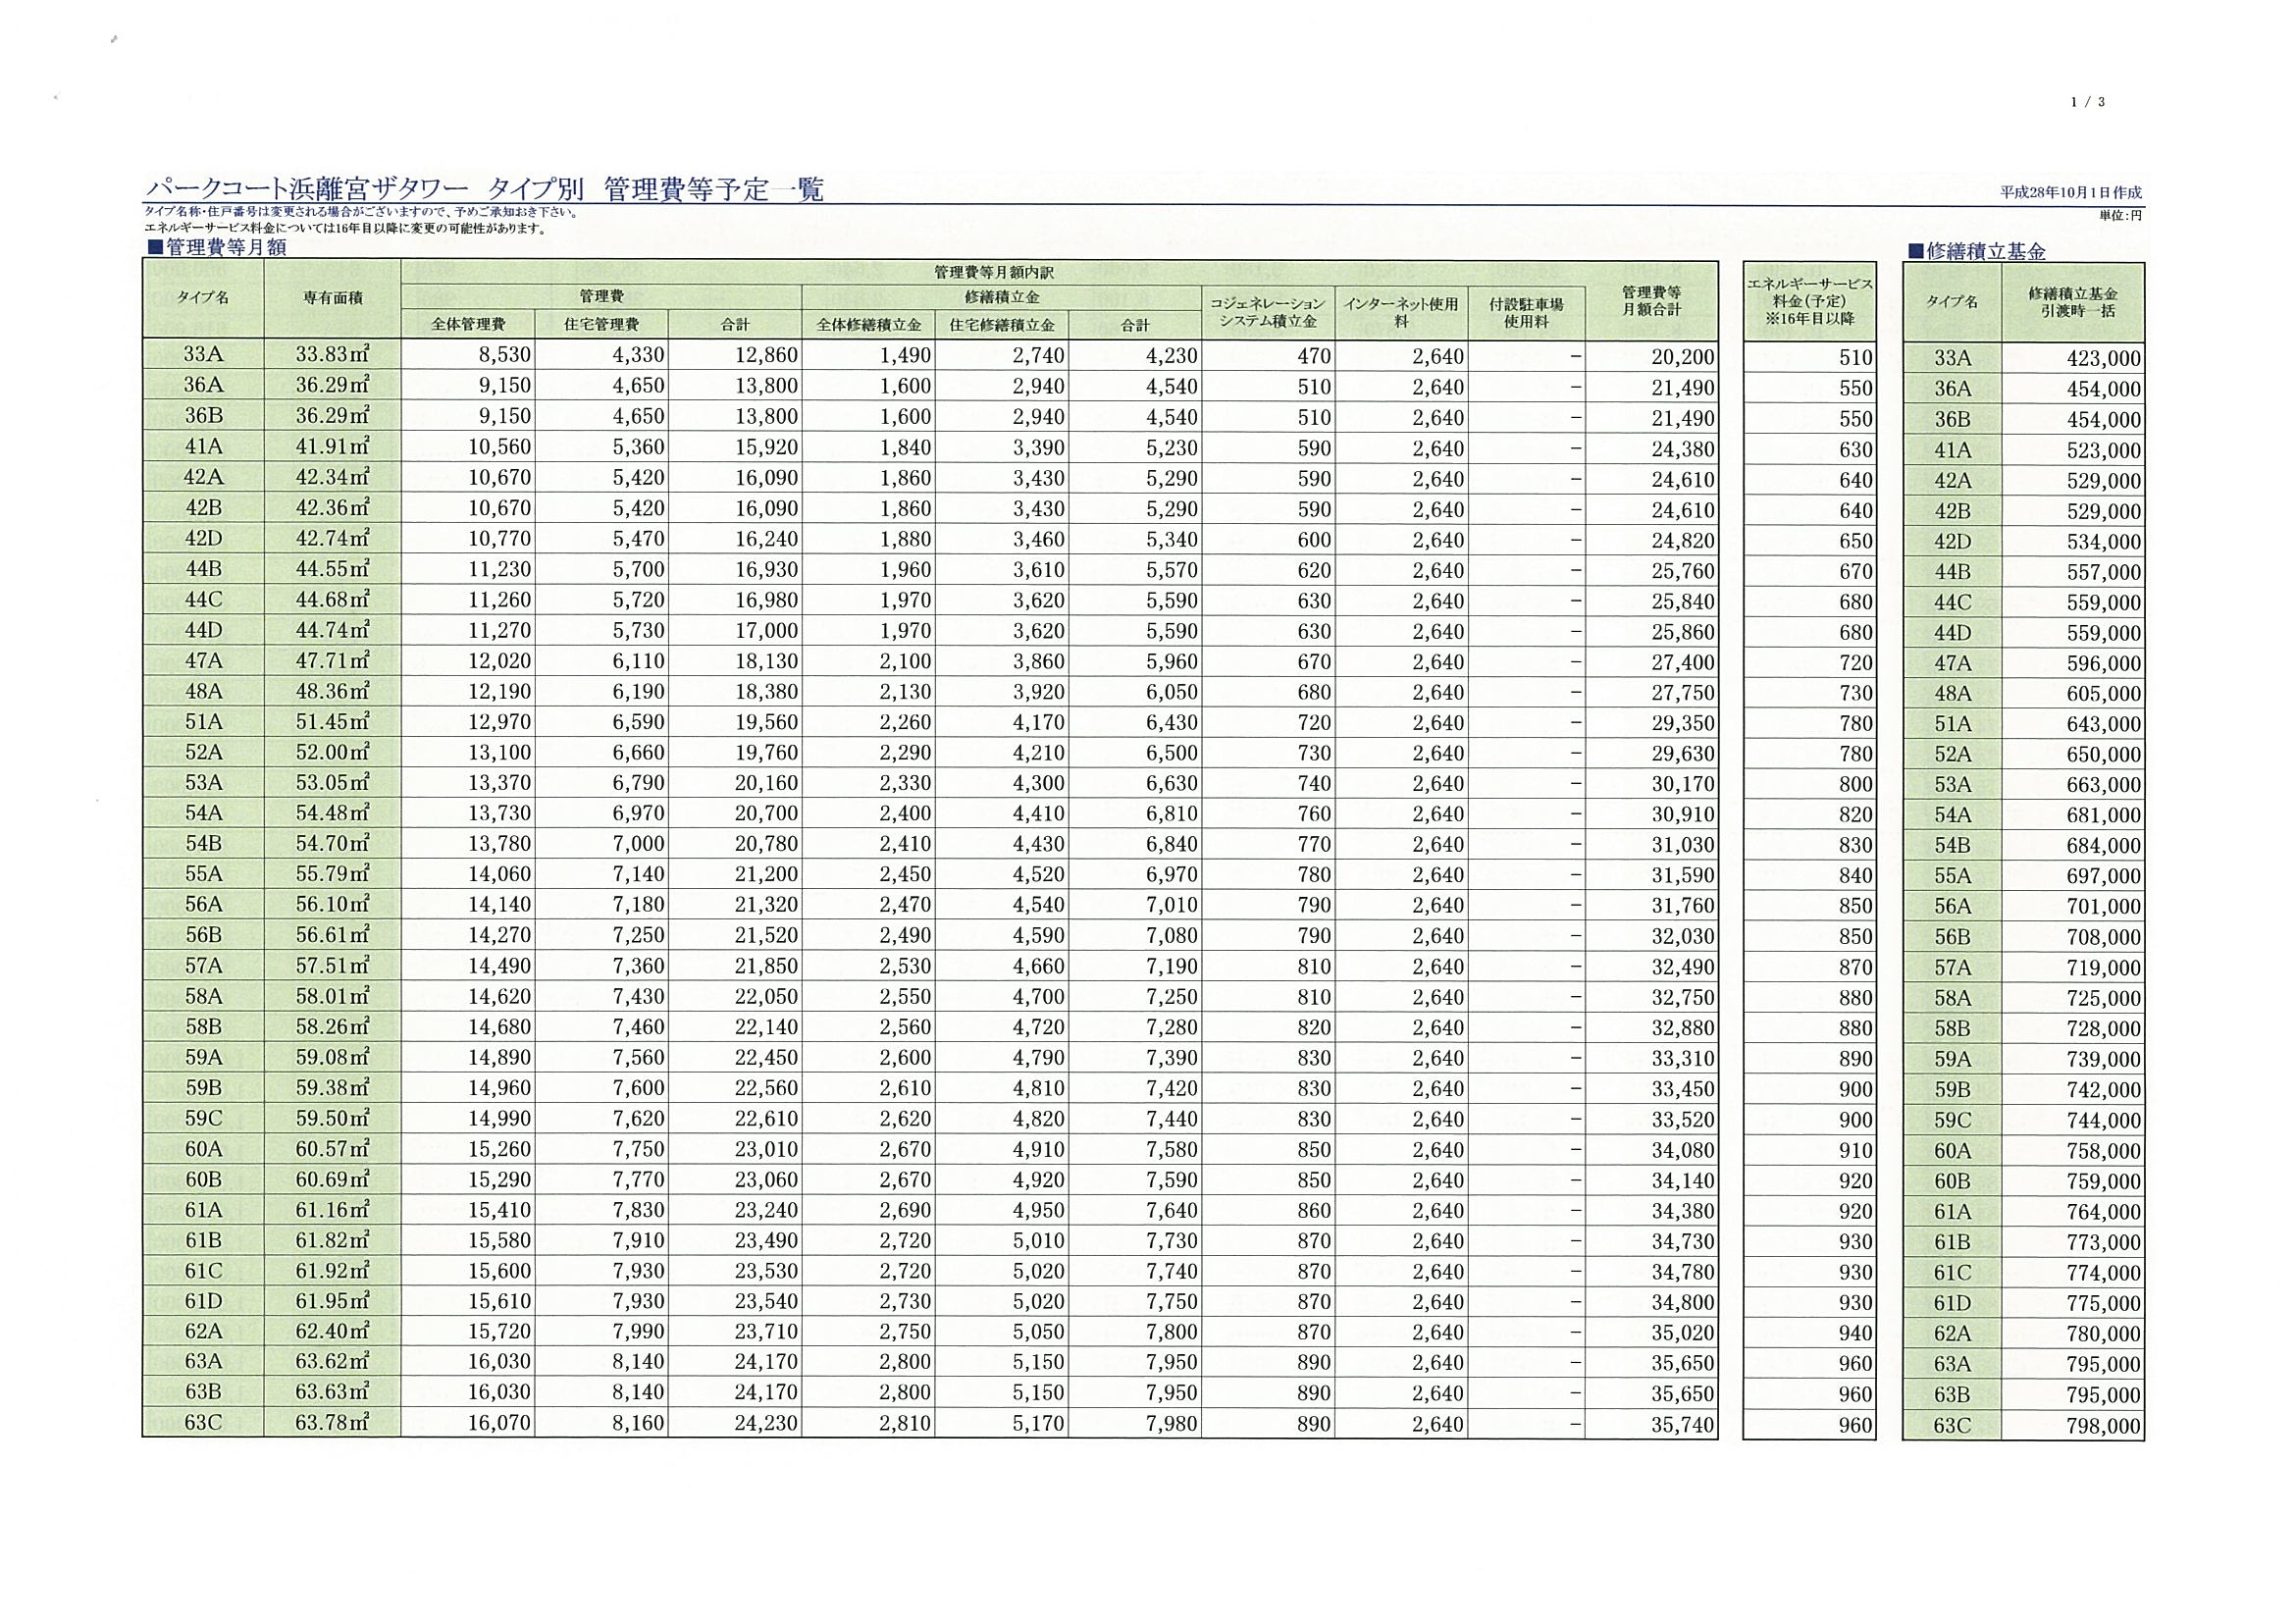This screenshot has height=1623, width=2296.
Task: Select the 33.83㎡ area cell
Action: [332, 355]
